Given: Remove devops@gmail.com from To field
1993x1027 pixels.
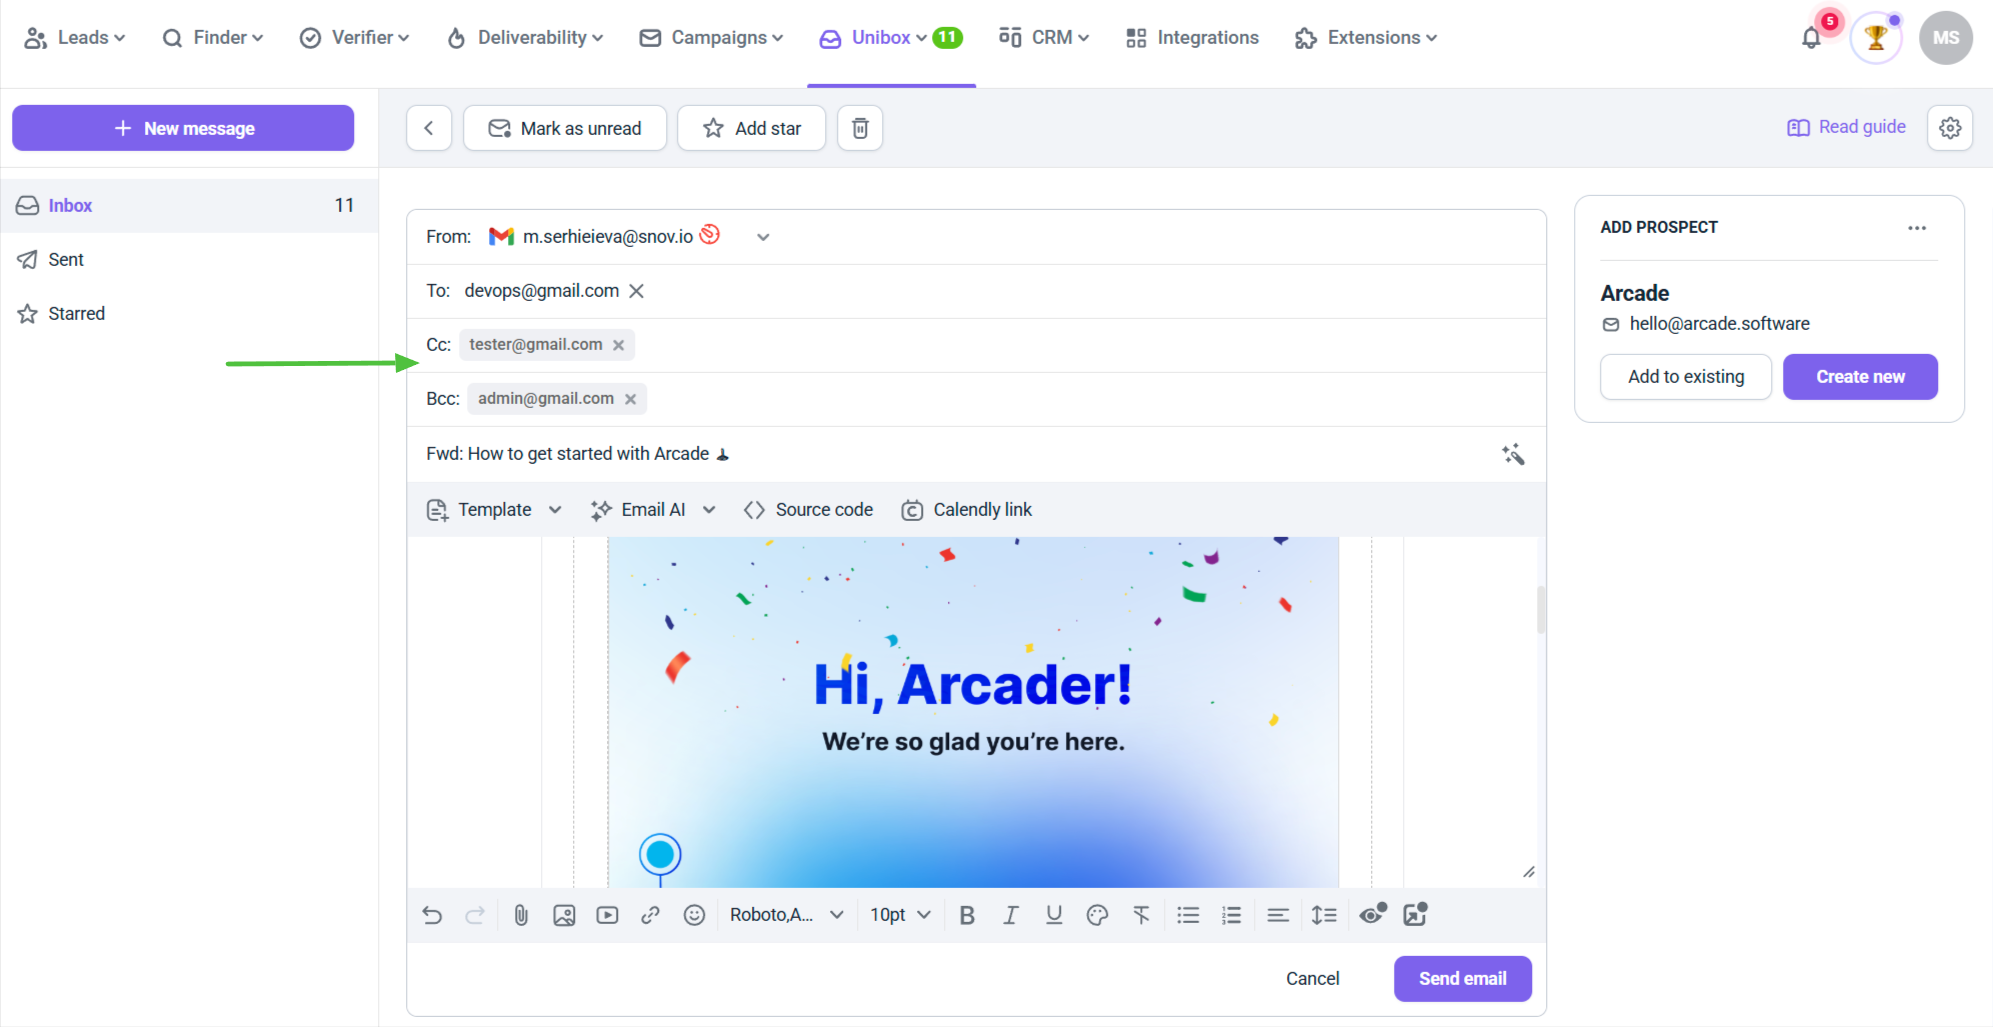Looking at the screenshot, I should tap(636, 291).
